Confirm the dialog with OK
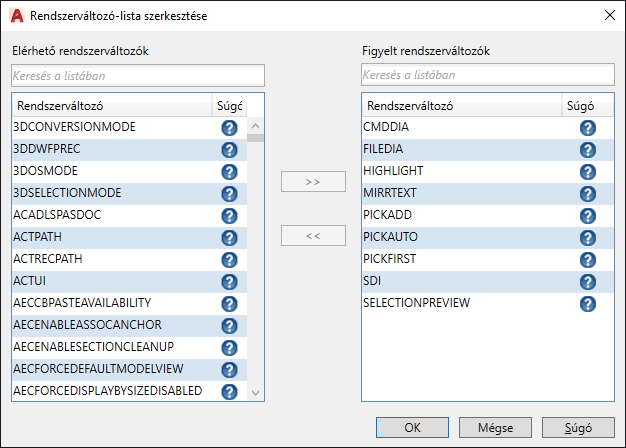The image size is (626, 448). point(413,428)
